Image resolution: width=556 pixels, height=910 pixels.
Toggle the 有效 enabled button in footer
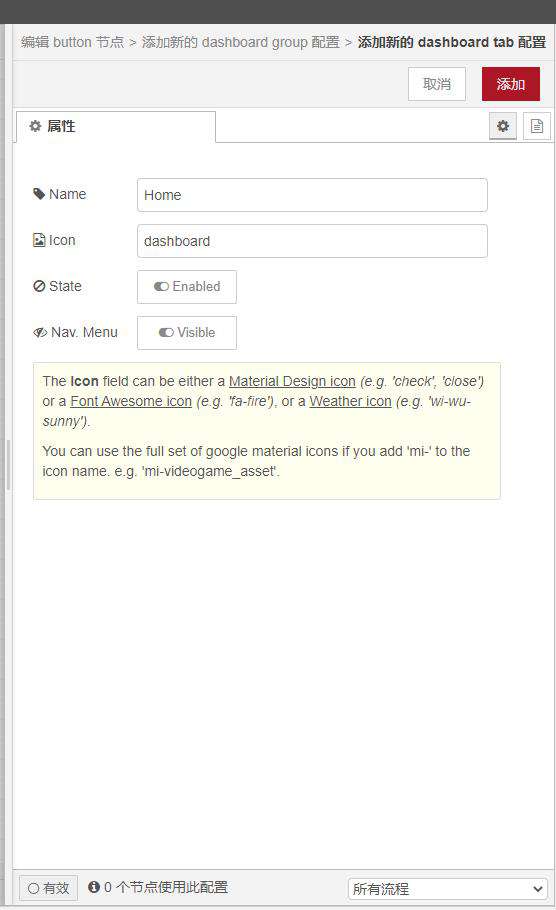pyautogui.click(x=49, y=888)
